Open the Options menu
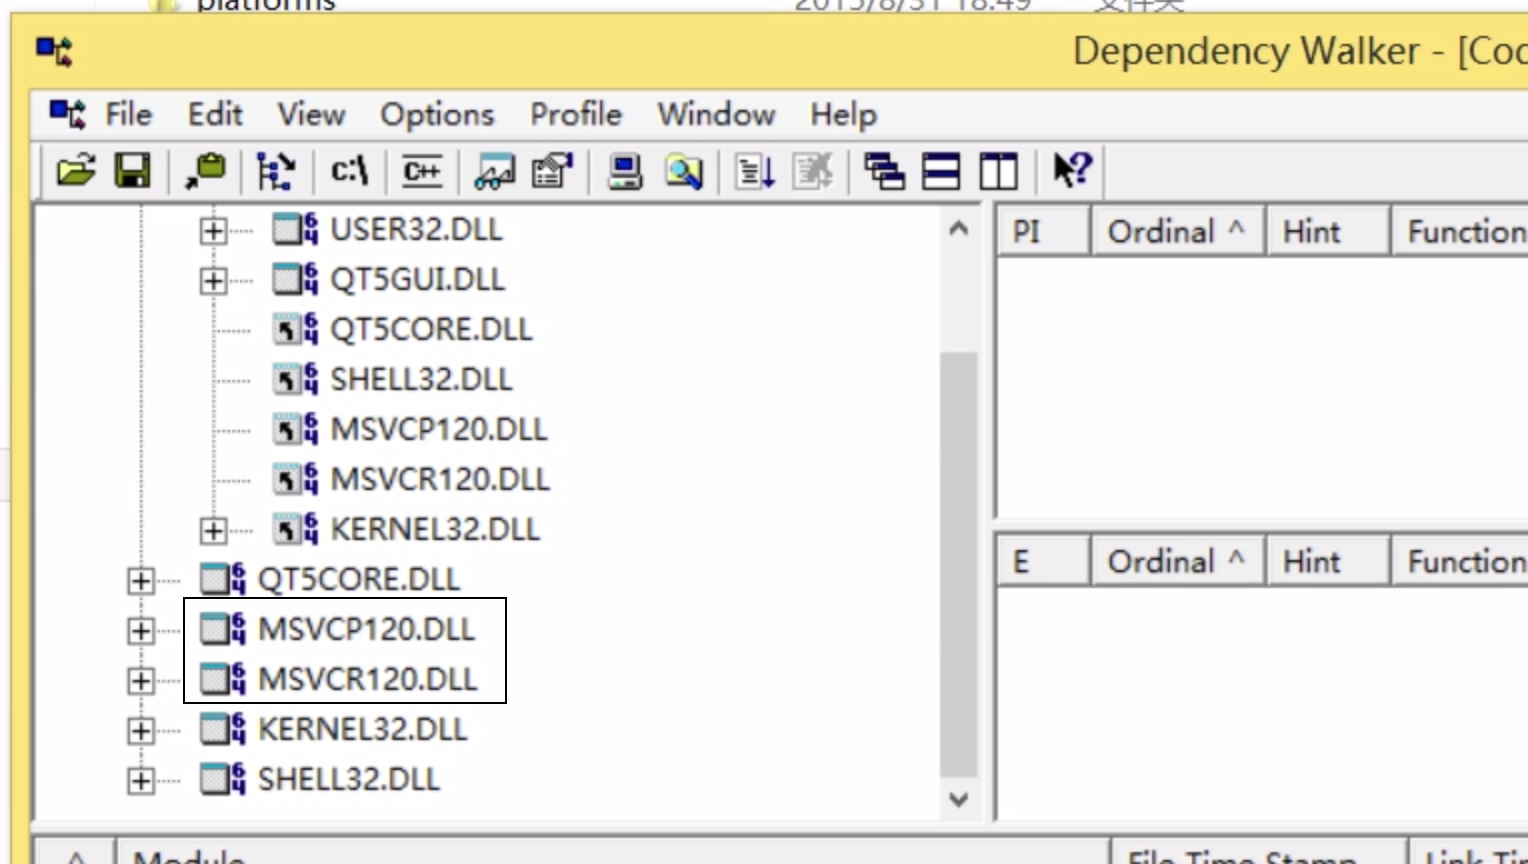This screenshot has width=1528, height=864. click(x=437, y=115)
